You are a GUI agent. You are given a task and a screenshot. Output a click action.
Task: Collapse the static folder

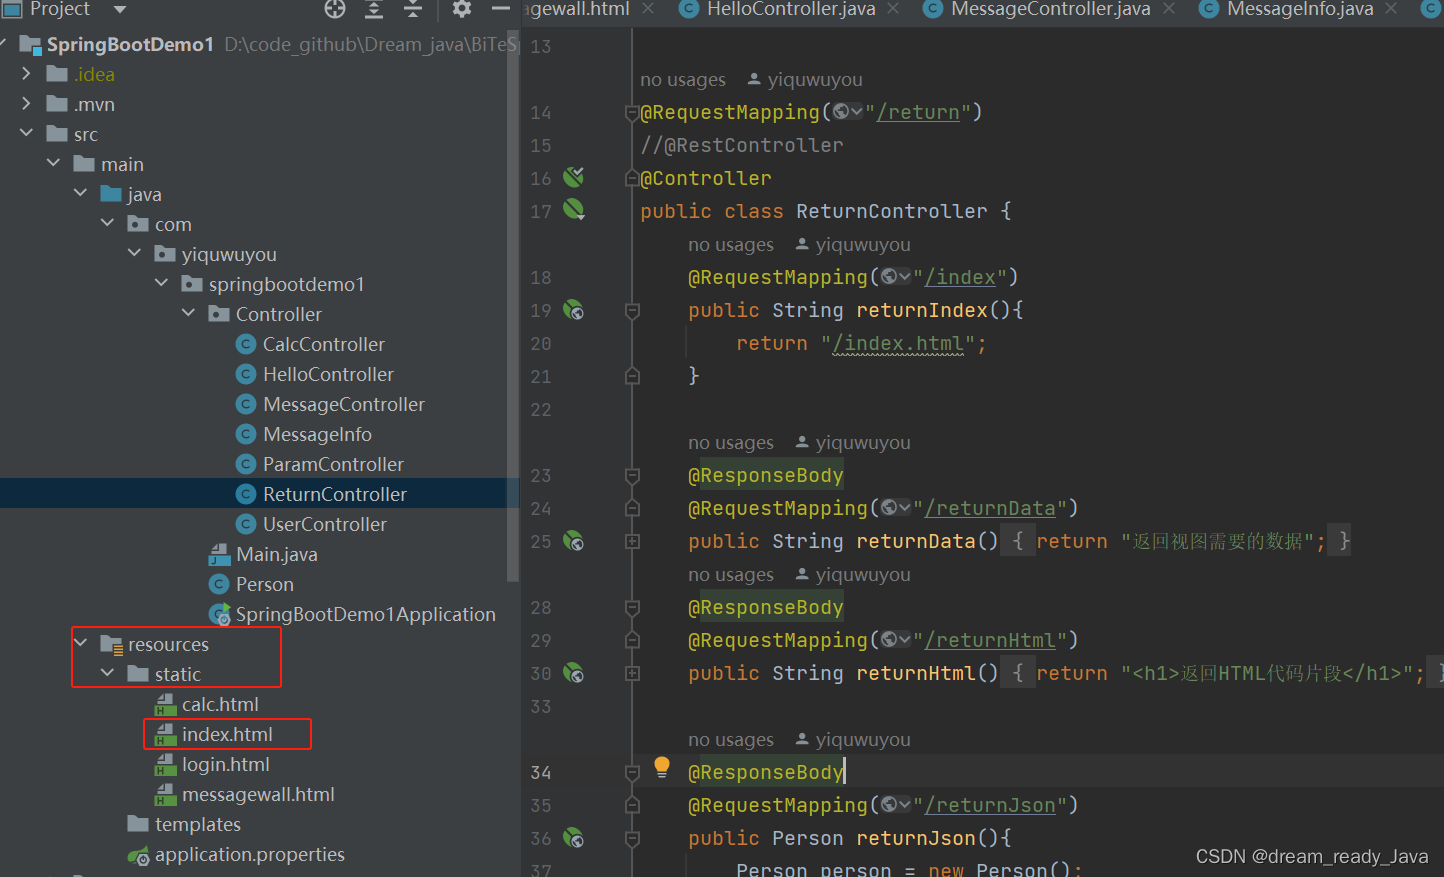point(107,673)
